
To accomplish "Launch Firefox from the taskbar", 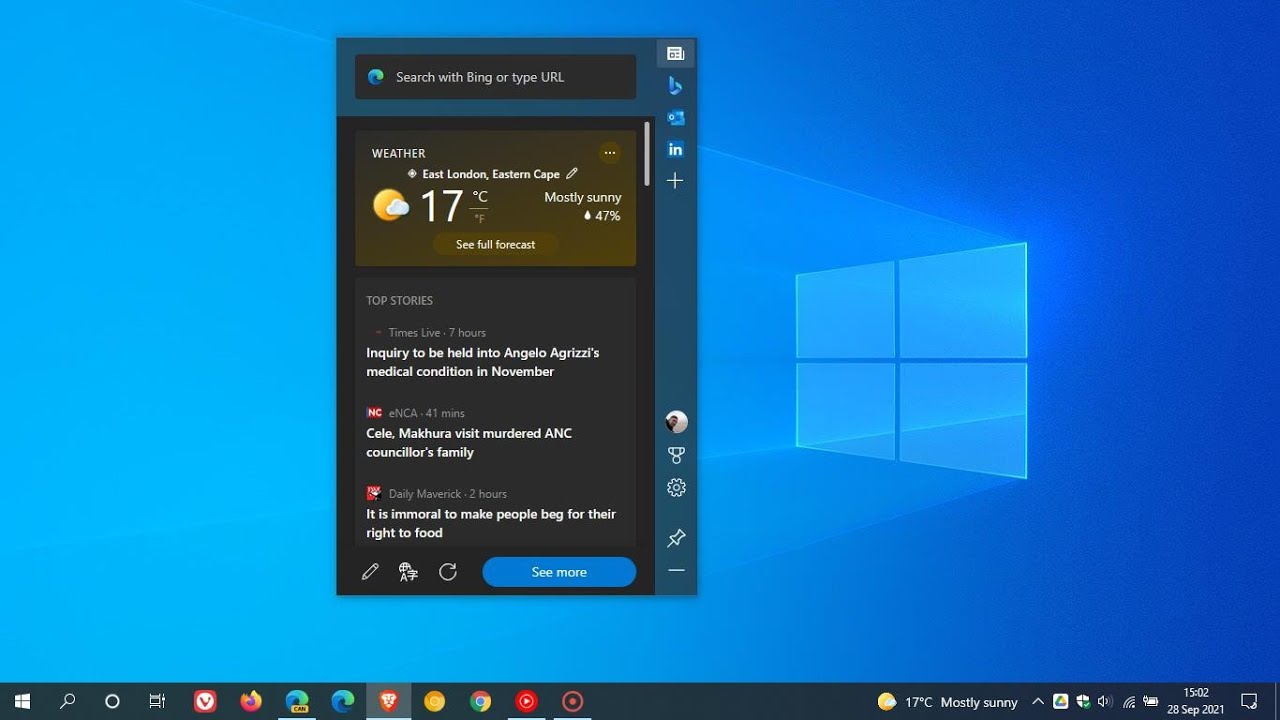I will pos(251,701).
